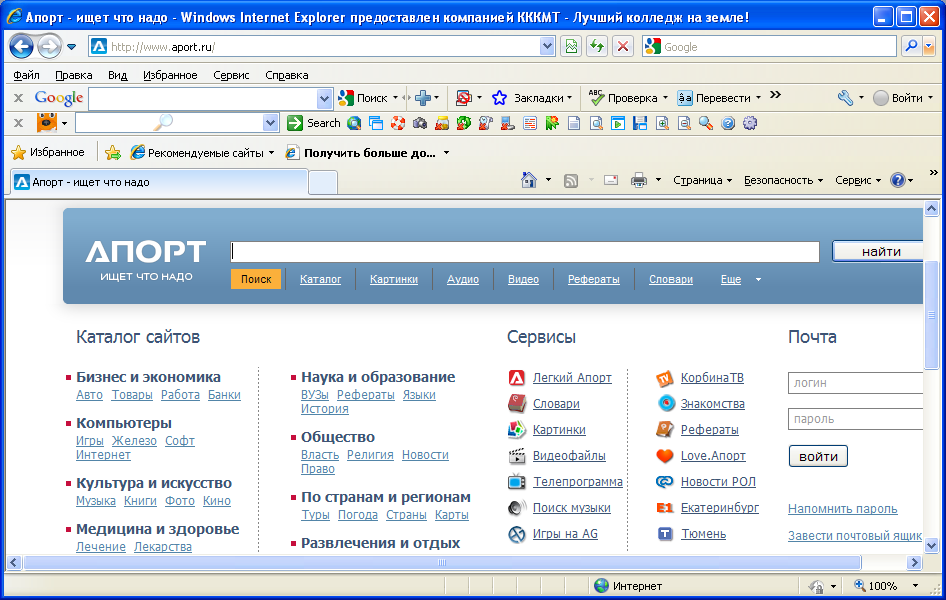
Task: Open recent pages dropdown arrow near Forward
Action: coord(71,46)
